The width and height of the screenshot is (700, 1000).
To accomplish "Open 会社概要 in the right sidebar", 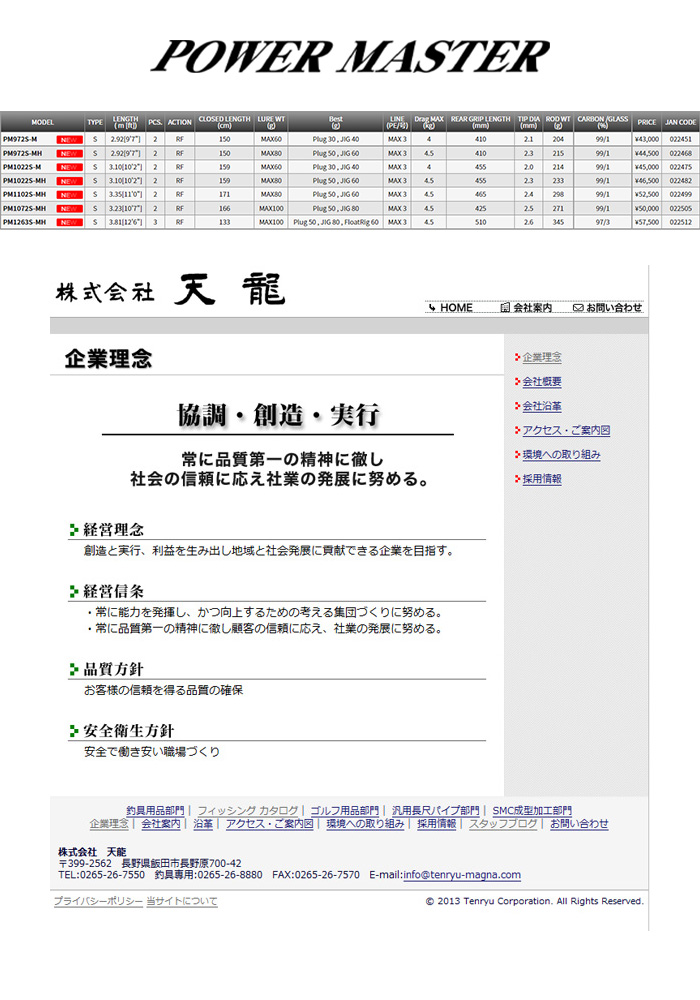I will [541, 382].
